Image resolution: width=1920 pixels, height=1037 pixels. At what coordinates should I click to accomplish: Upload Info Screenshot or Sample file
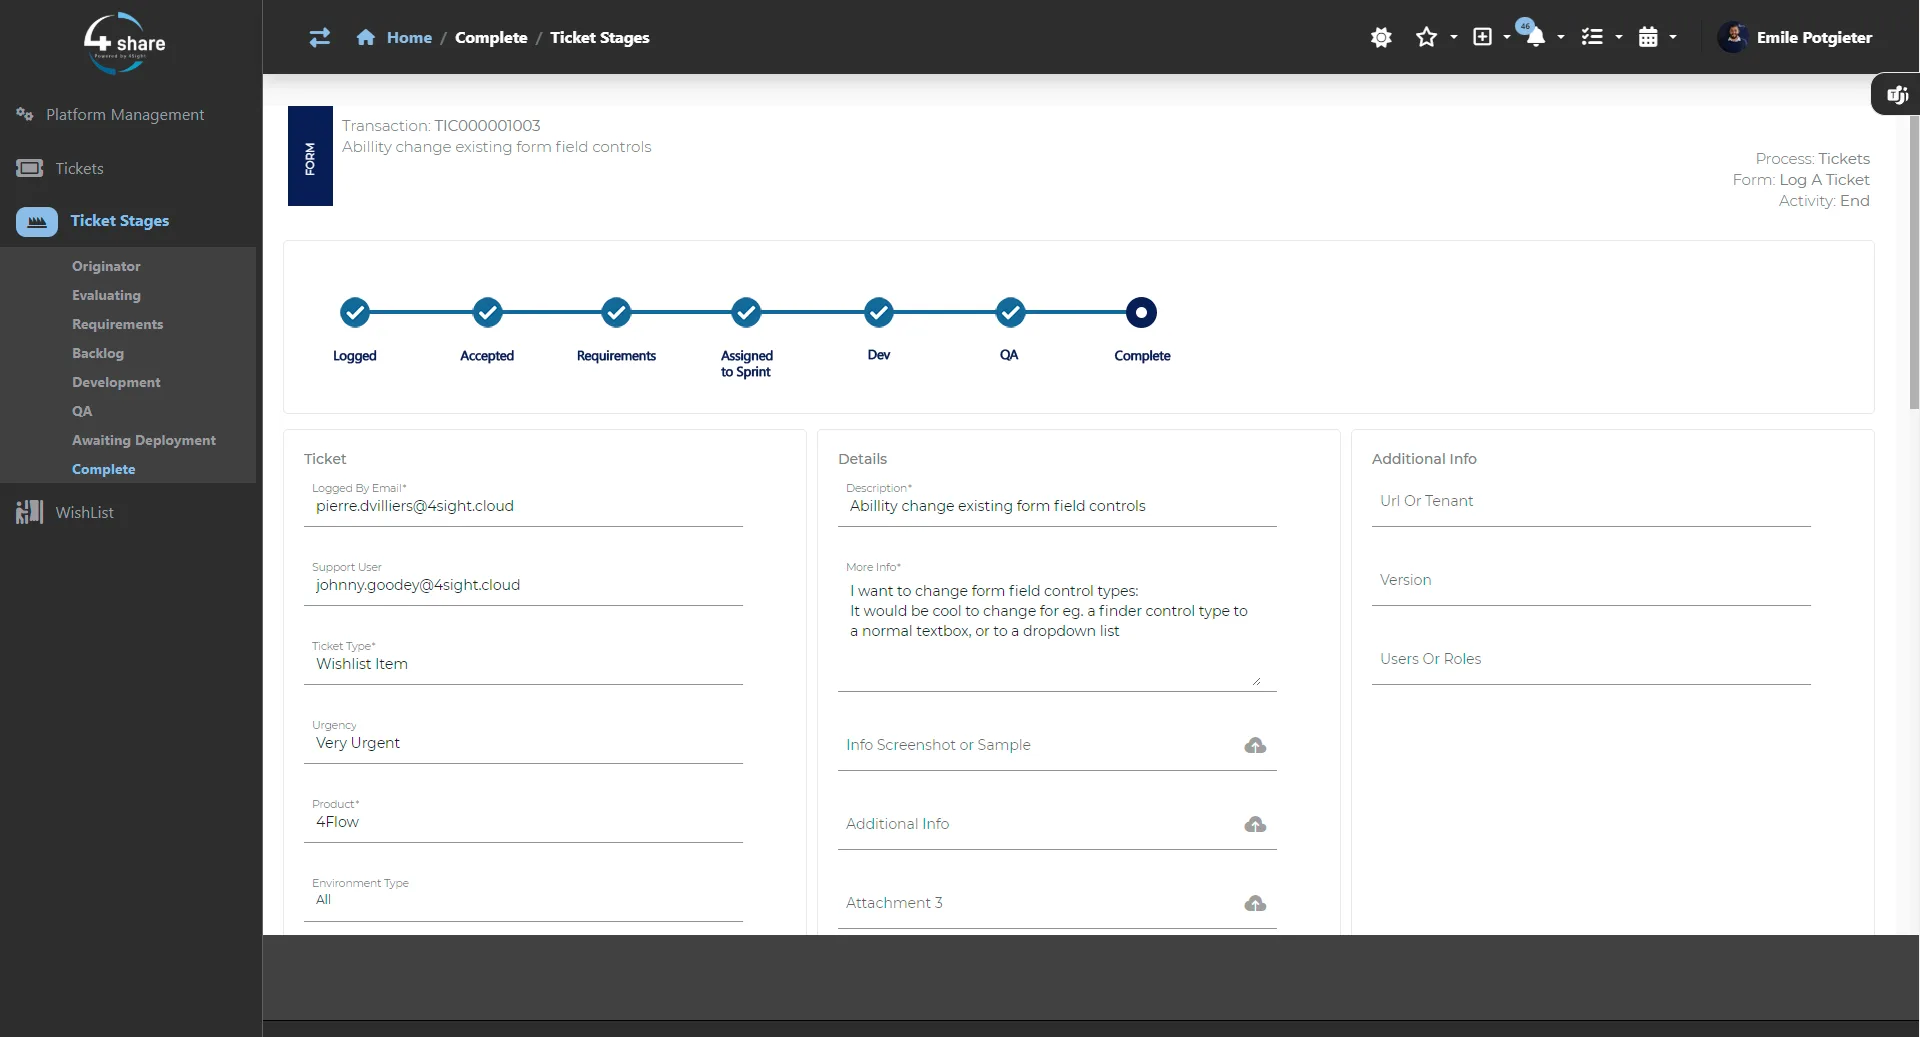tap(1255, 745)
